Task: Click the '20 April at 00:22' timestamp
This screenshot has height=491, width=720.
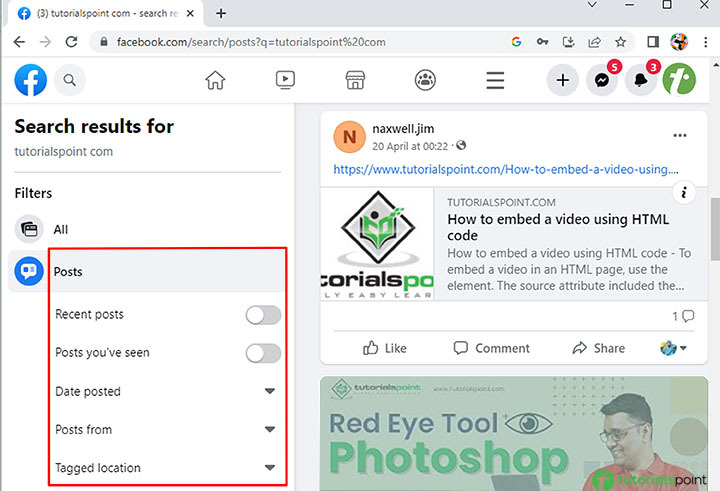Action: click(x=410, y=146)
